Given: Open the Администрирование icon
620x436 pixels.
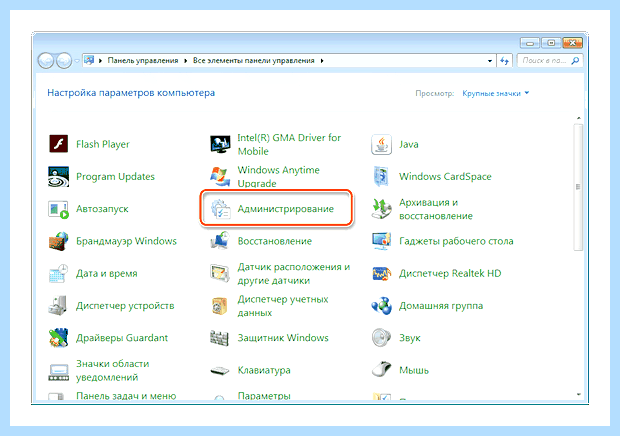Looking at the screenshot, I should click(x=220, y=209).
